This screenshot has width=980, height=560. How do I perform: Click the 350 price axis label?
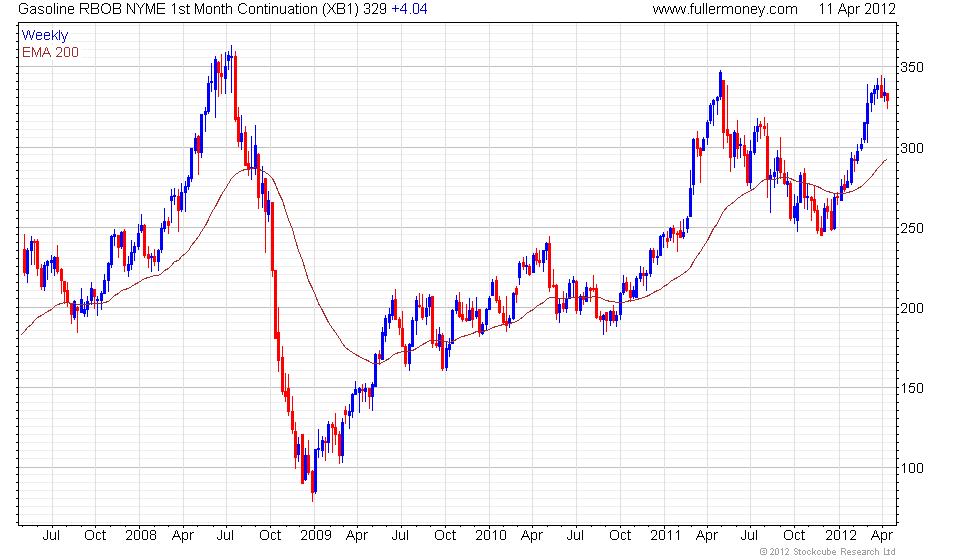tap(911, 68)
